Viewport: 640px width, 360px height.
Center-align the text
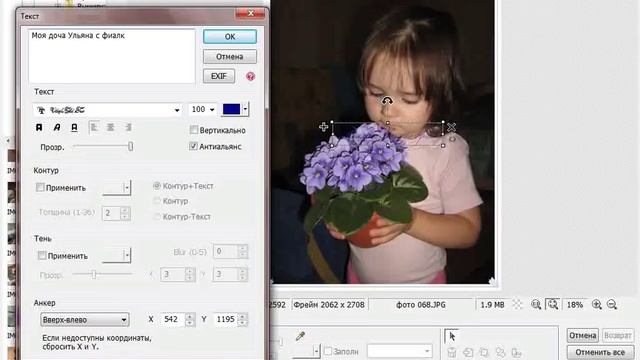coord(111,127)
